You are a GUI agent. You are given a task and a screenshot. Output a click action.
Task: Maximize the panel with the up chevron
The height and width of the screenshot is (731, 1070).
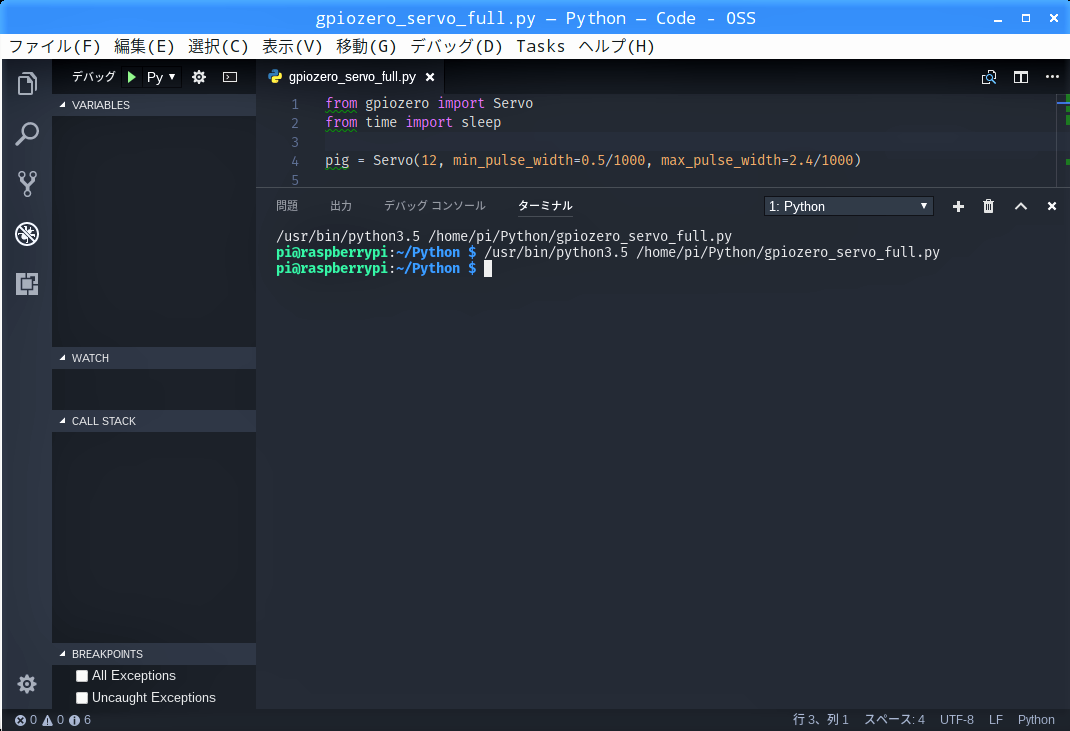(x=1020, y=206)
